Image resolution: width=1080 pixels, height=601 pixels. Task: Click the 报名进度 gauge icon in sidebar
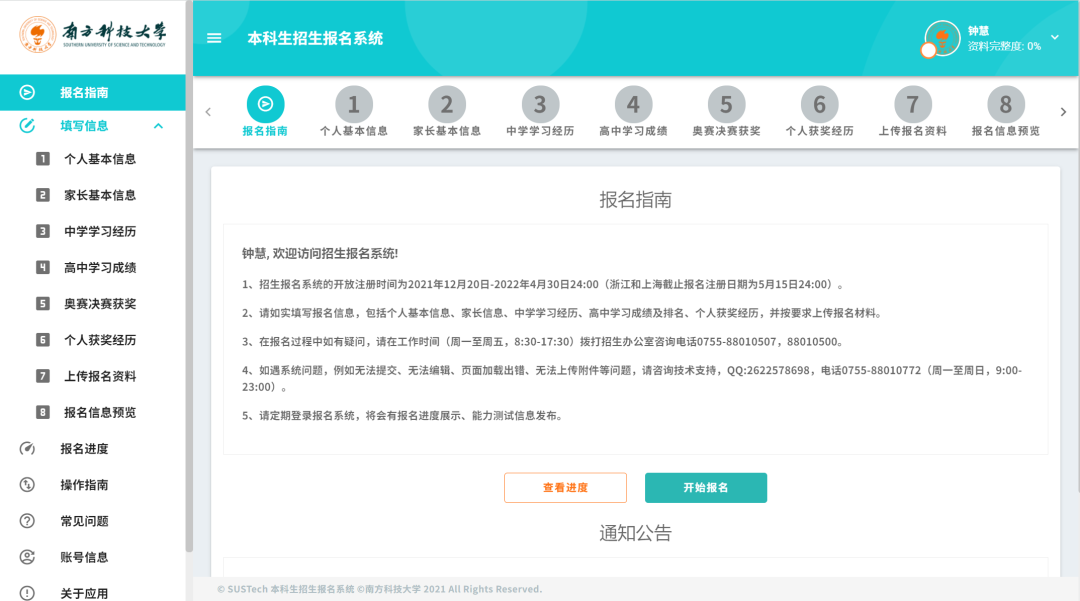pyautogui.click(x=27, y=449)
